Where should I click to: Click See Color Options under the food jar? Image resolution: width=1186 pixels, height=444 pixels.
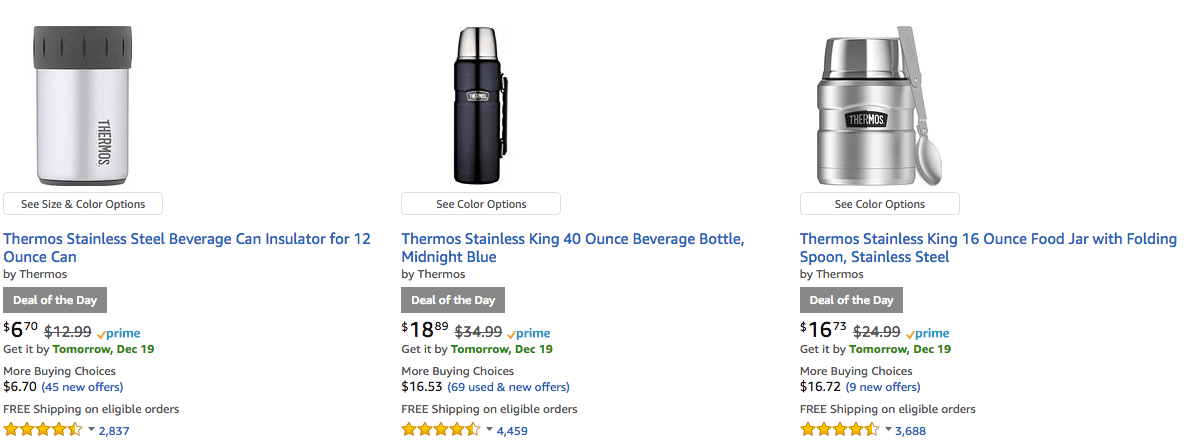pos(880,203)
